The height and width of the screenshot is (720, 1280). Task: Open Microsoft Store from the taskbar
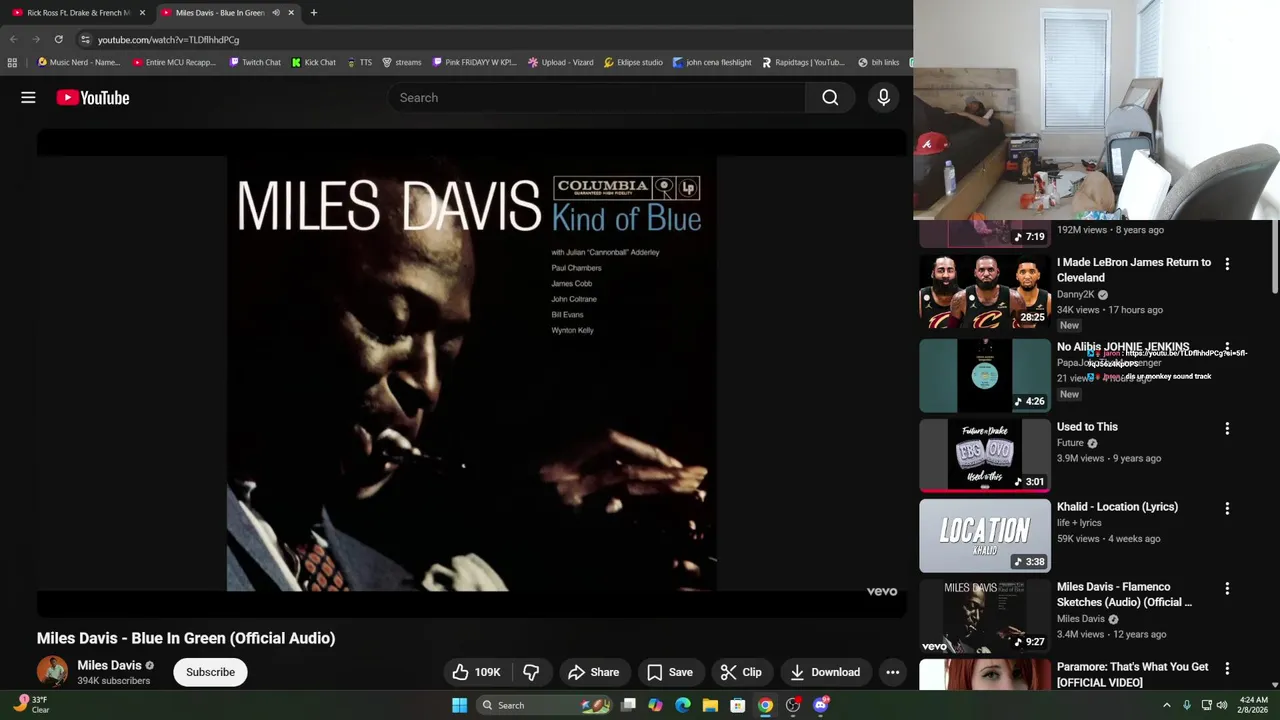tap(737, 705)
